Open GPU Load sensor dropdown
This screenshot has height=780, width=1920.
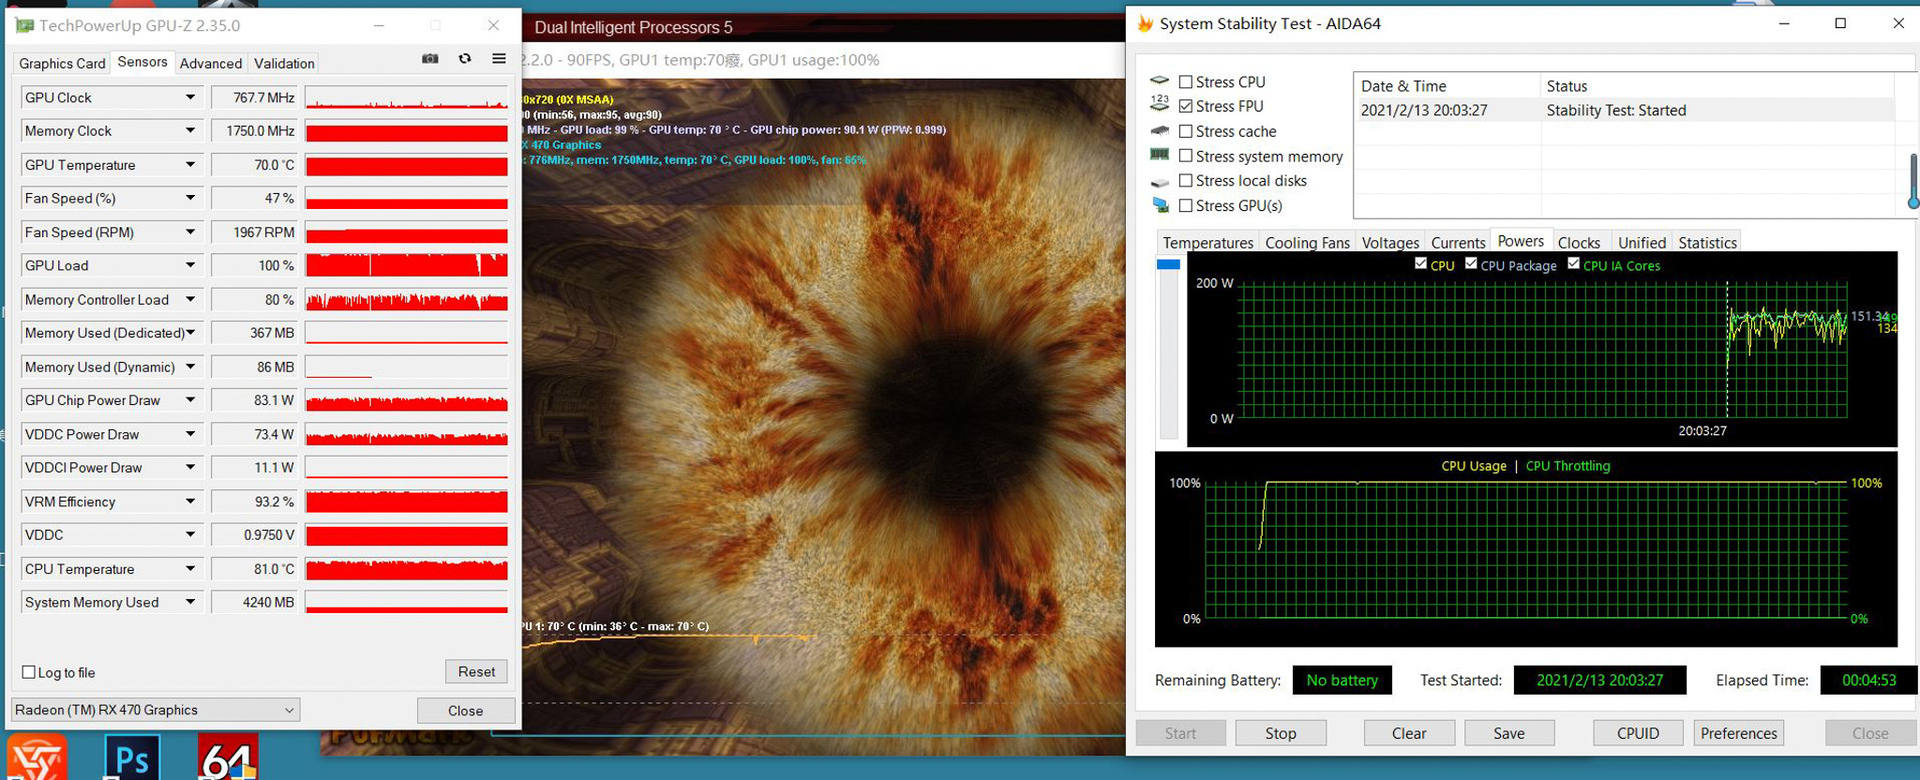[190, 265]
